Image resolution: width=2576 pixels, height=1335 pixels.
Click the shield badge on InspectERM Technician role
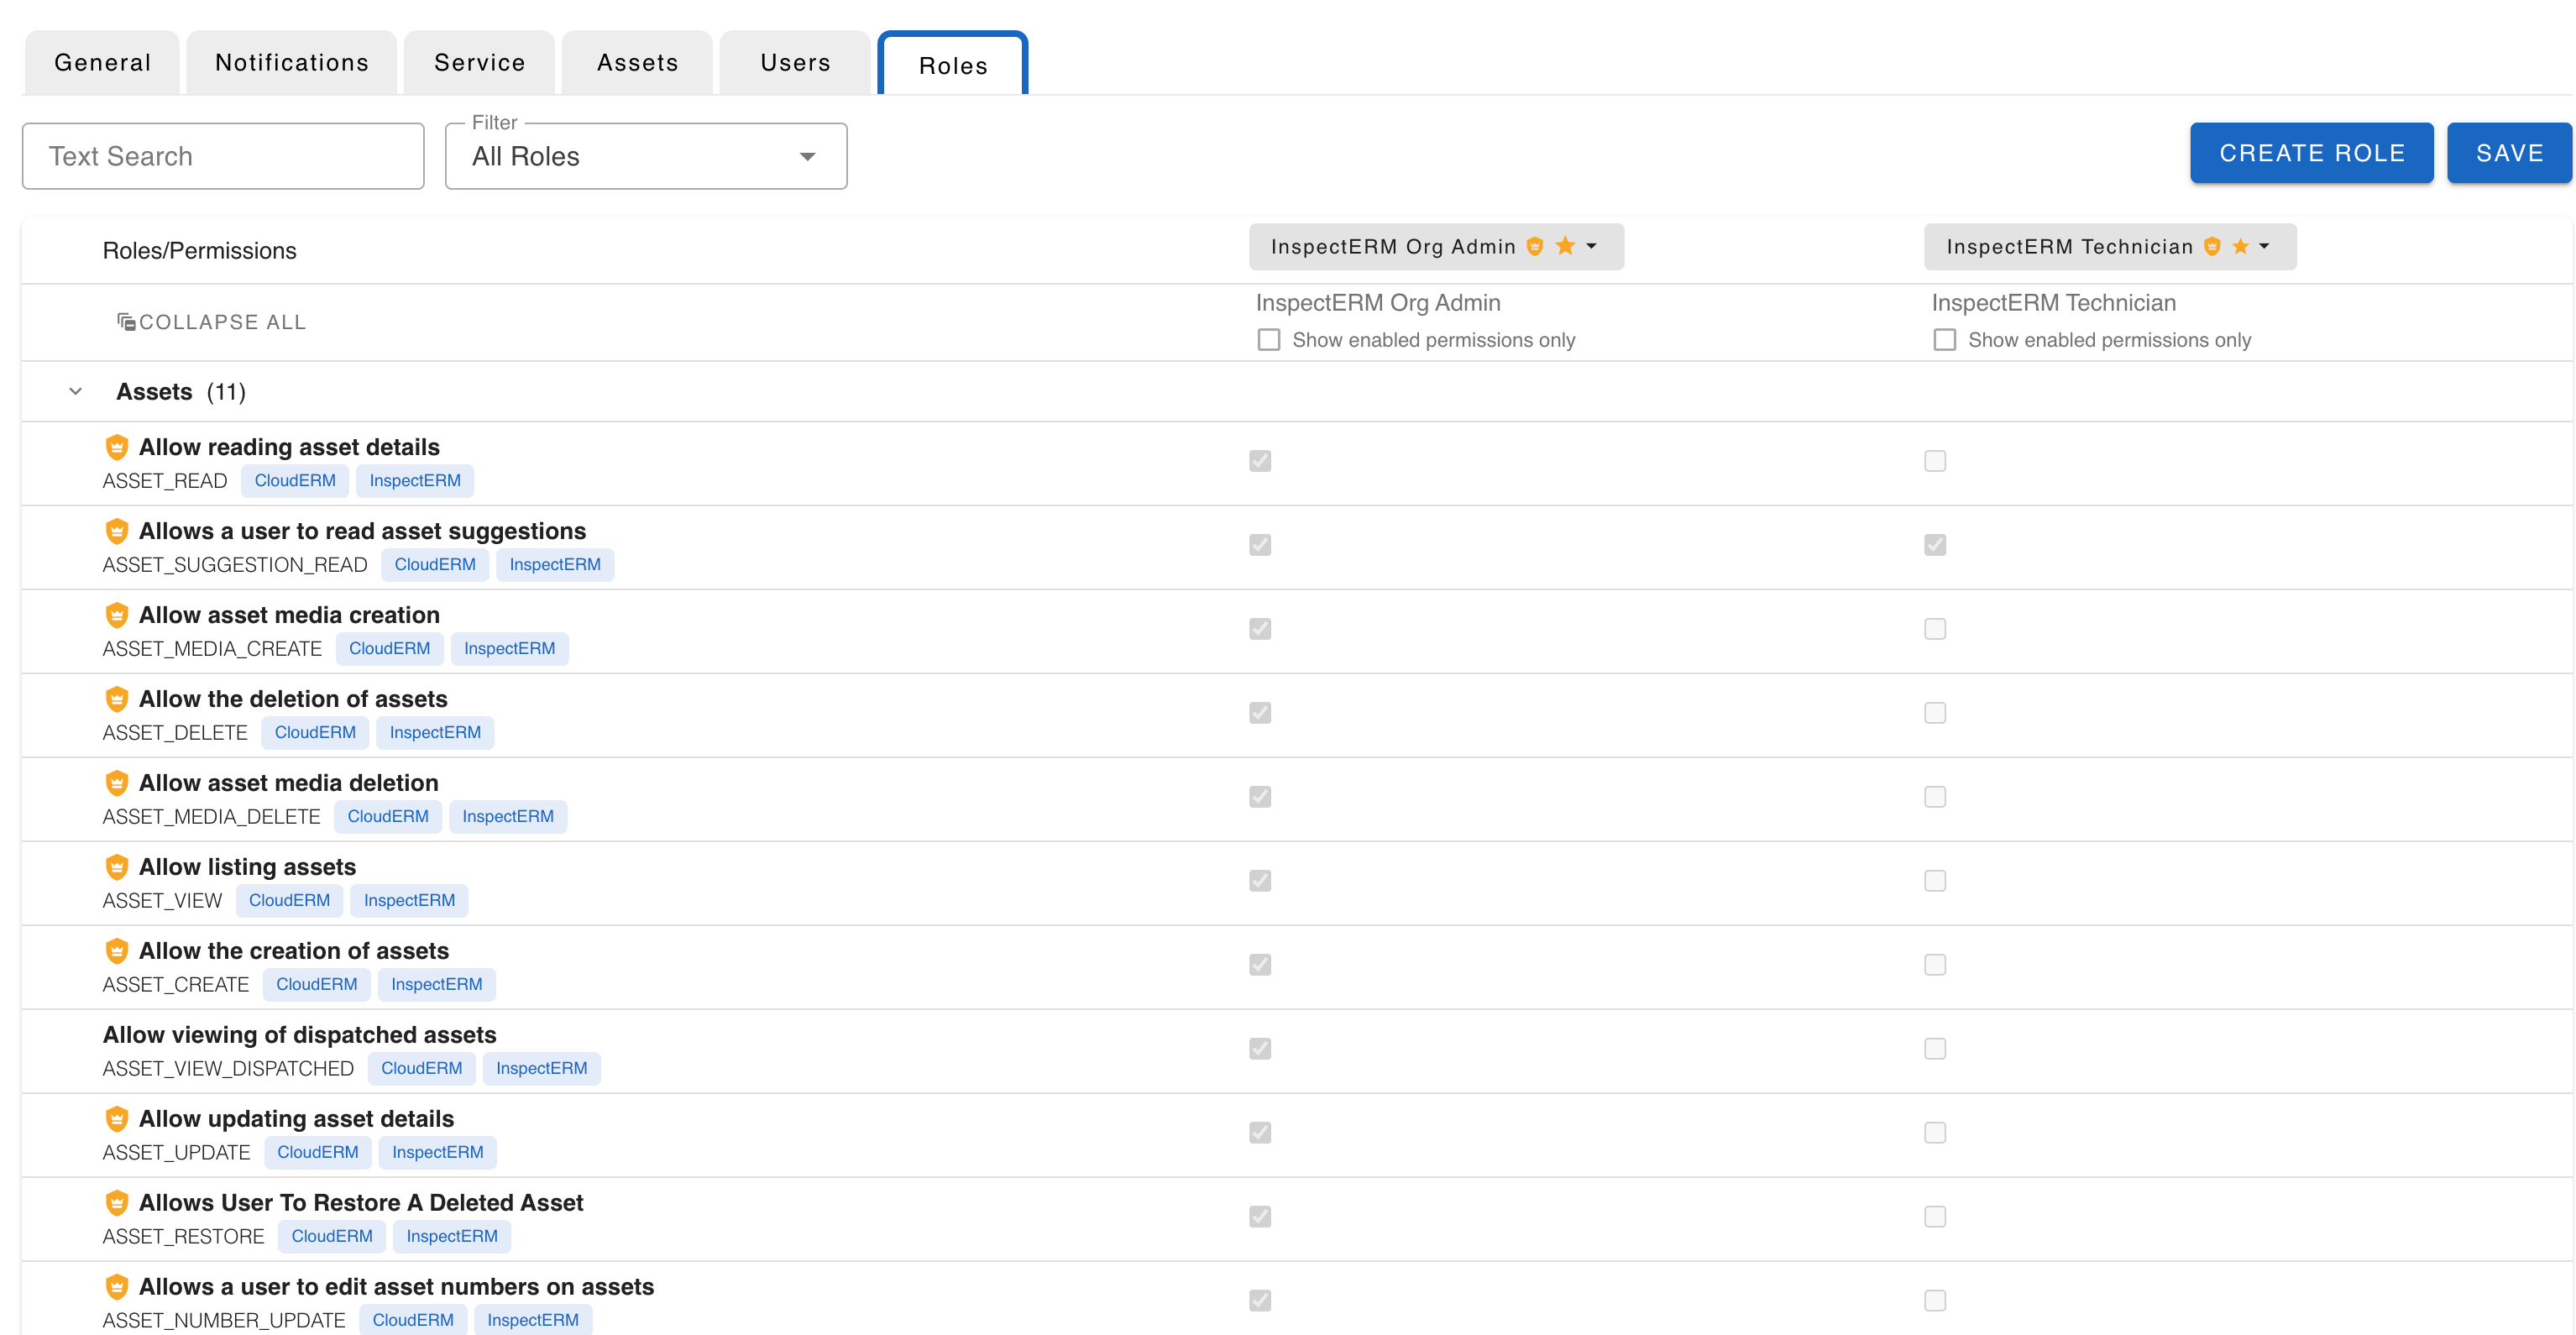[2212, 247]
